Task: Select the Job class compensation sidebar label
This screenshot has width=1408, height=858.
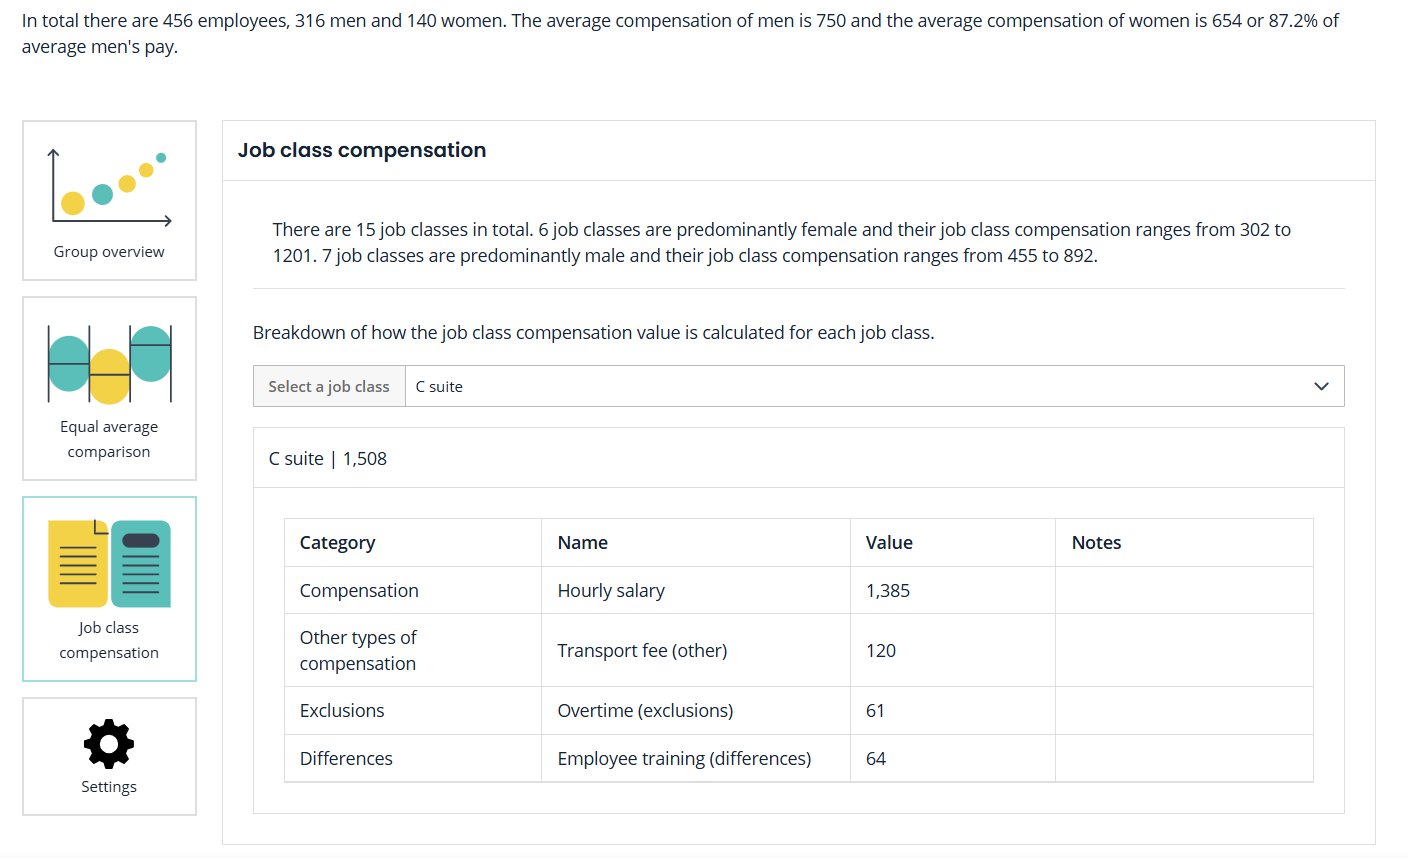Action: pos(109,640)
